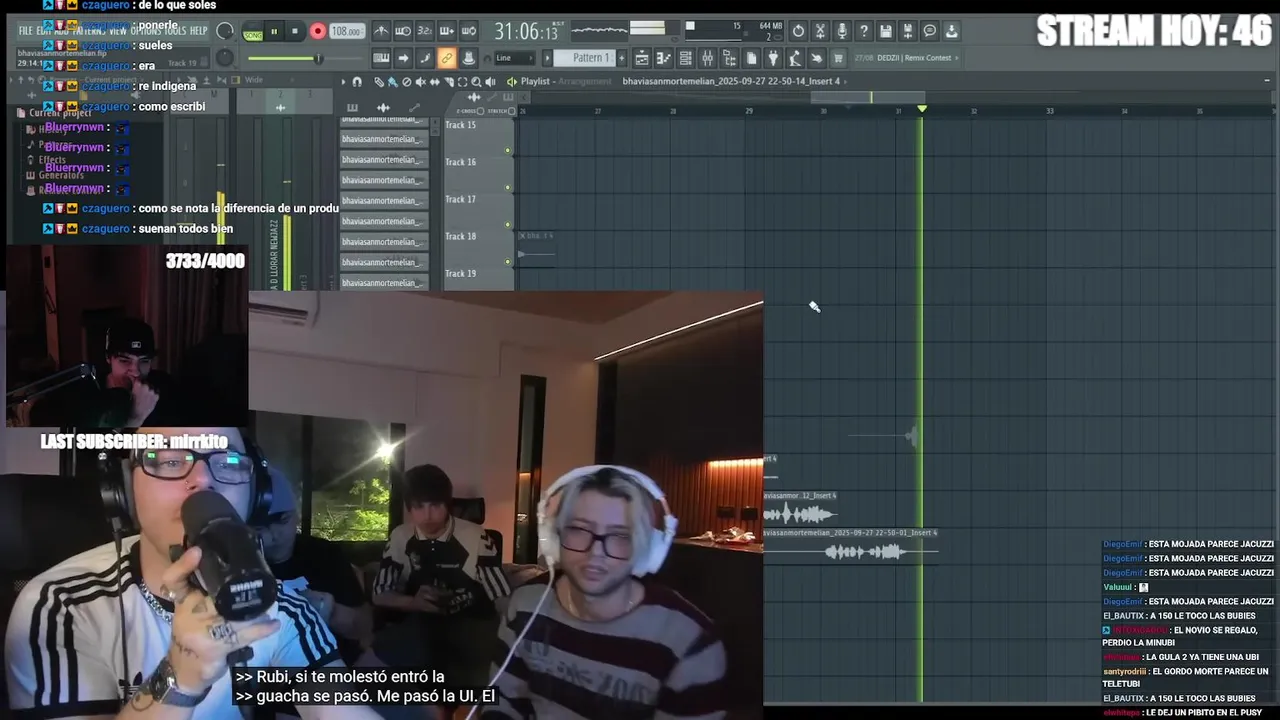Toggle loop recording
This screenshot has width=1280, height=720.
coord(468,31)
